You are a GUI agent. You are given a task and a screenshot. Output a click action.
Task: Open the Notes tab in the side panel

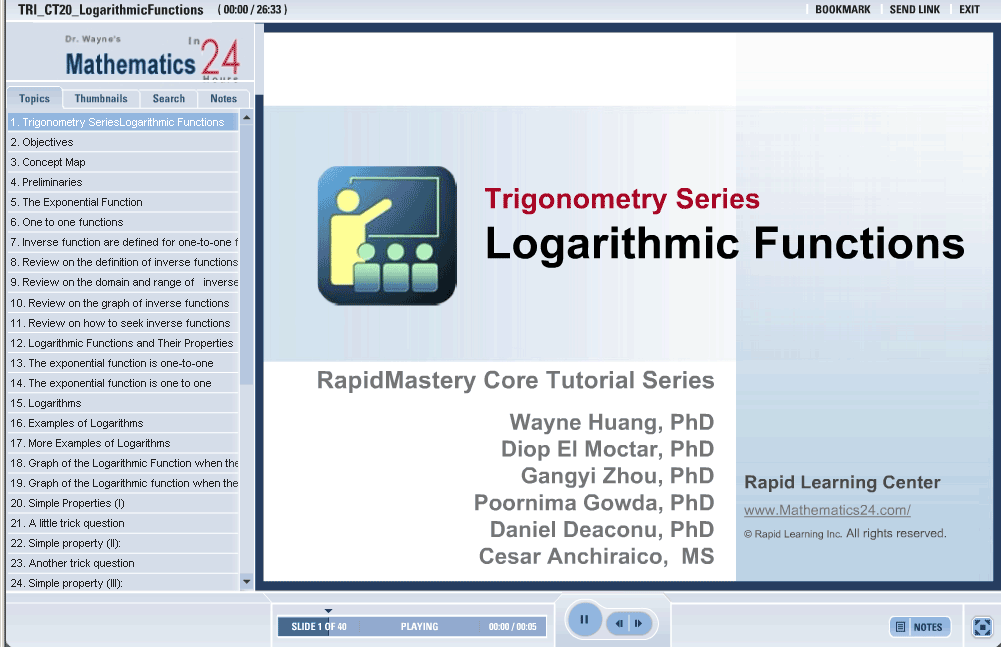223,98
